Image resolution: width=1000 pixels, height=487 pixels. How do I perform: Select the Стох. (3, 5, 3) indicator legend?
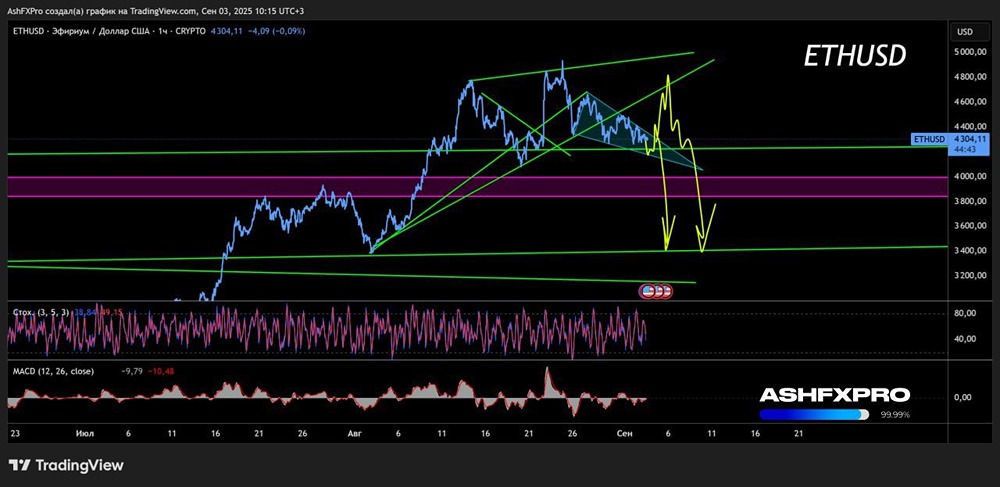[x=41, y=312]
